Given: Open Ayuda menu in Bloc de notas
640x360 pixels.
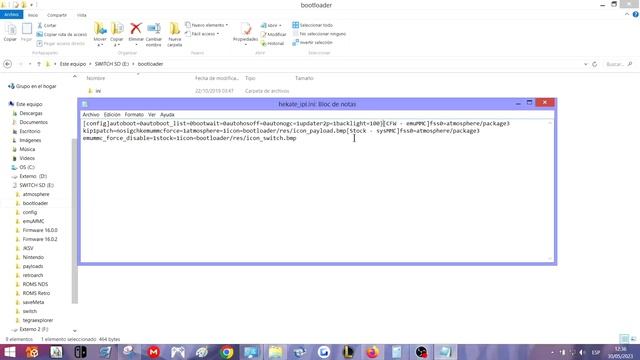Looking at the screenshot, I should coord(167,115).
